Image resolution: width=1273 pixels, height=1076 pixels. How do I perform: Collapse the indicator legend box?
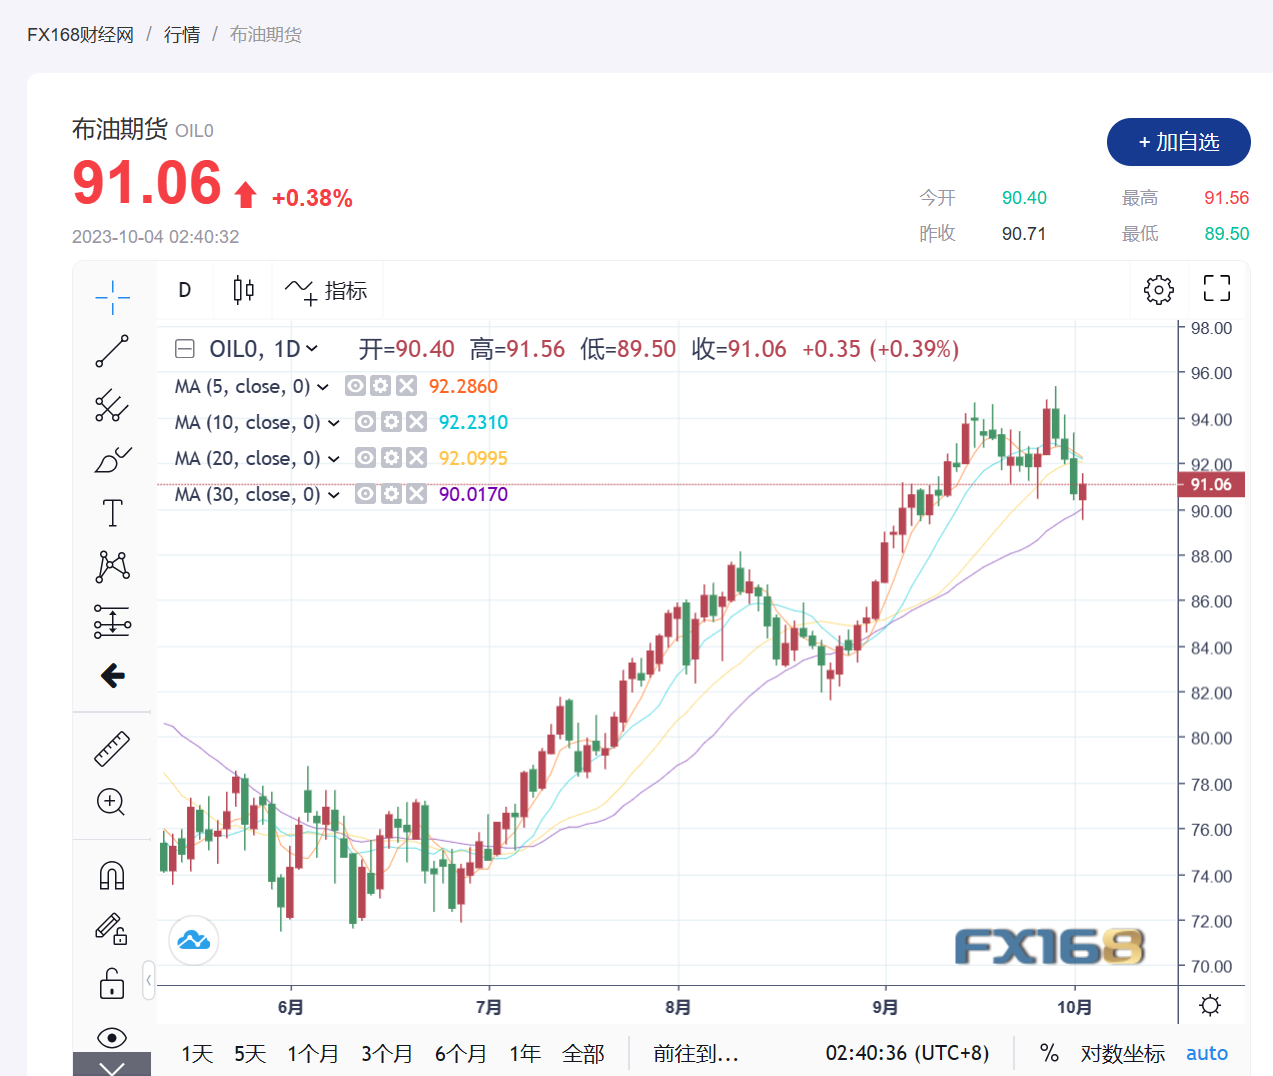[185, 349]
